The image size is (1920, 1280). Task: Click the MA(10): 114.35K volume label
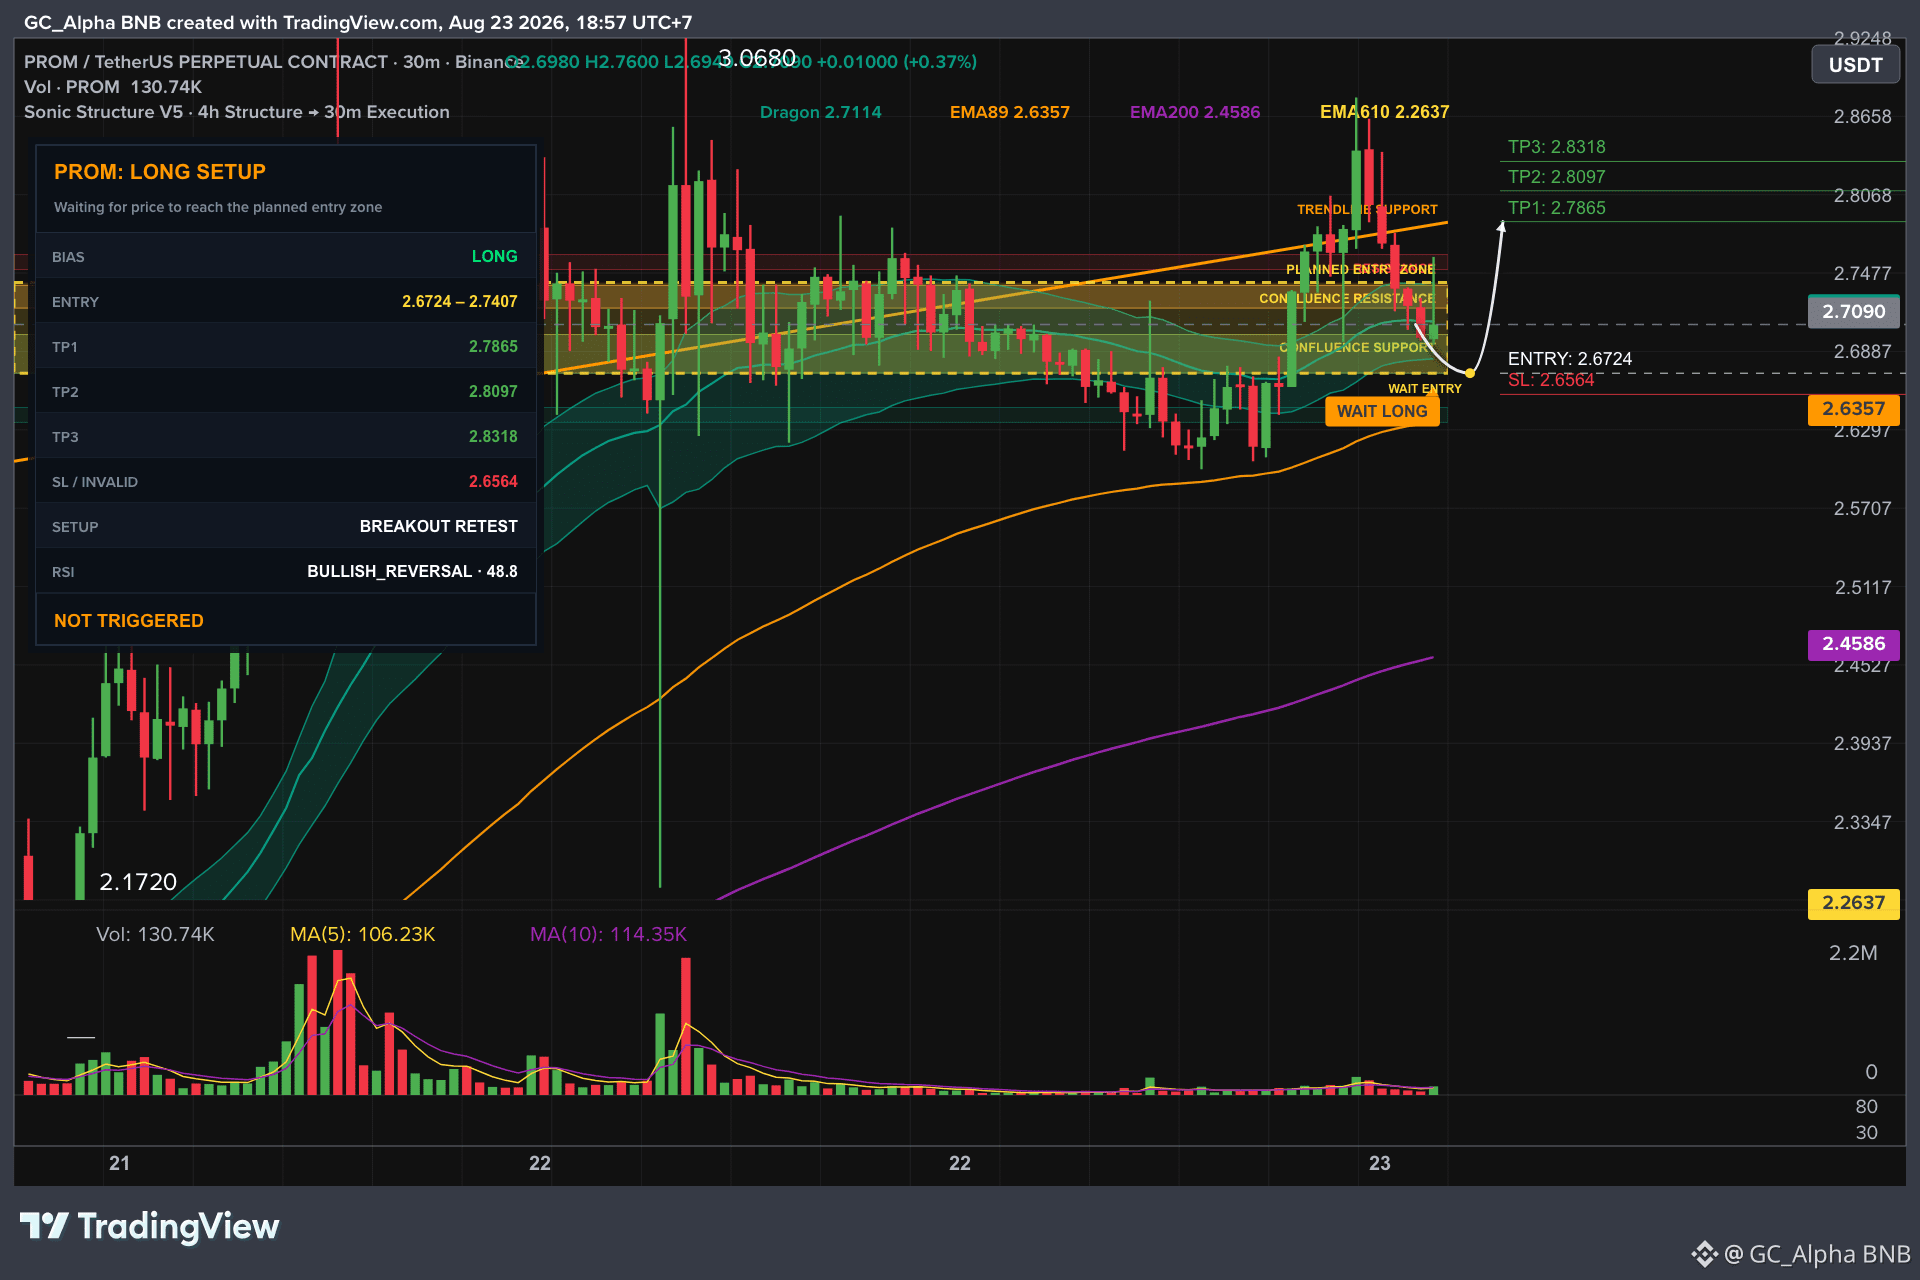pos(608,934)
